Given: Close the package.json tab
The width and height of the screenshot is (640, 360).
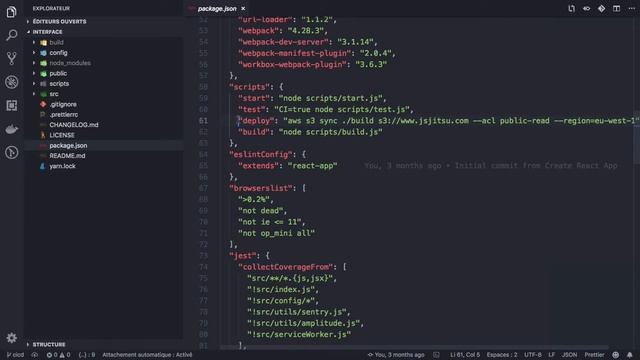Looking at the screenshot, I should 243,9.
